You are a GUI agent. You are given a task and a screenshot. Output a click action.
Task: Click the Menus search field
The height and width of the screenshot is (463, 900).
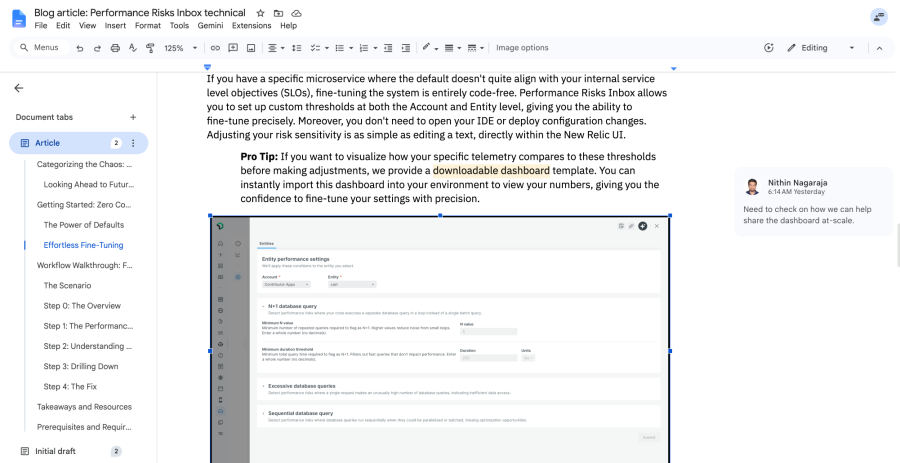(40, 48)
